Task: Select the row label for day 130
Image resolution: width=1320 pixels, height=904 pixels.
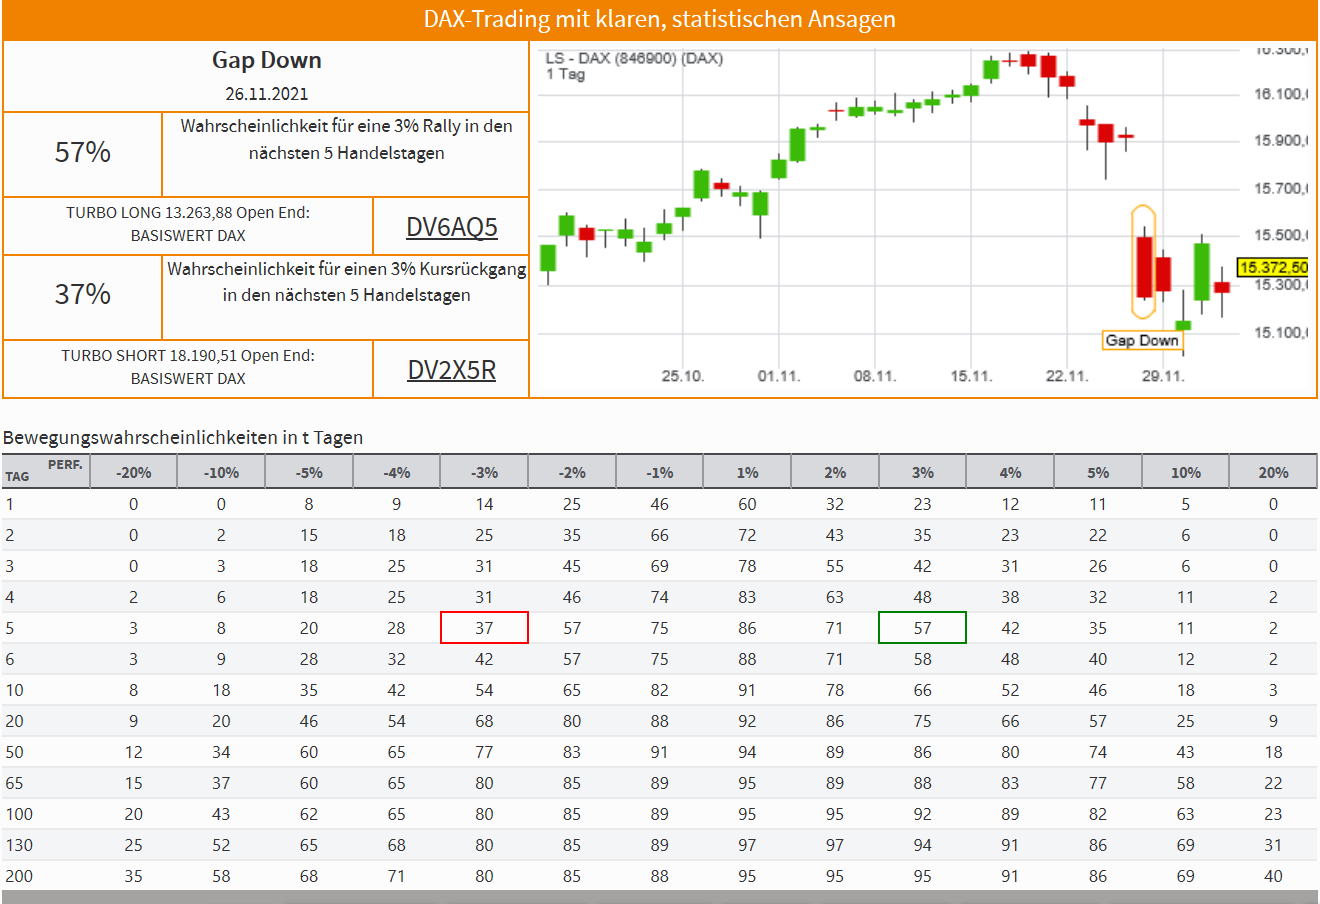Action: [19, 845]
